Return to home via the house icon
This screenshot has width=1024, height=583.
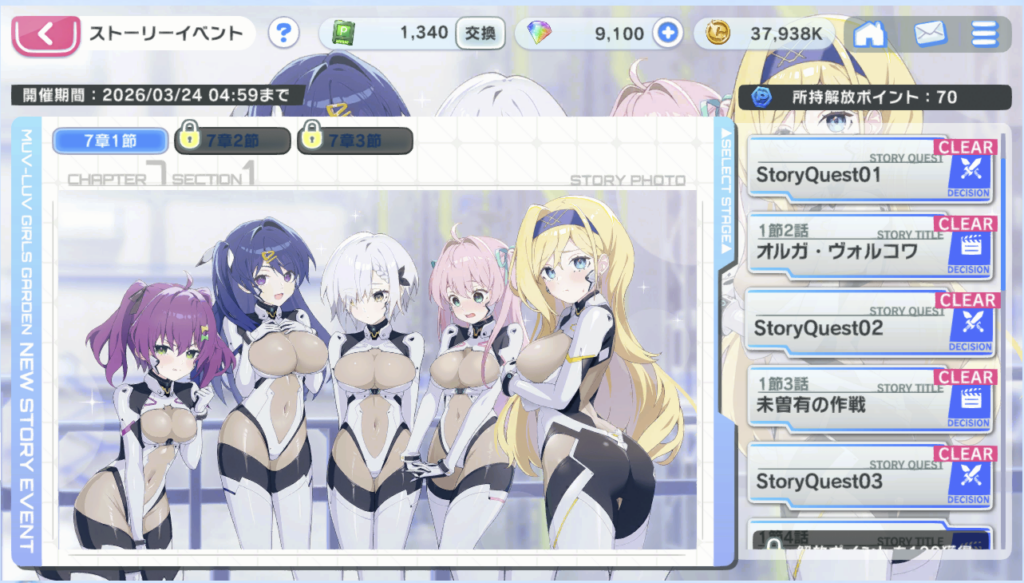pos(868,33)
